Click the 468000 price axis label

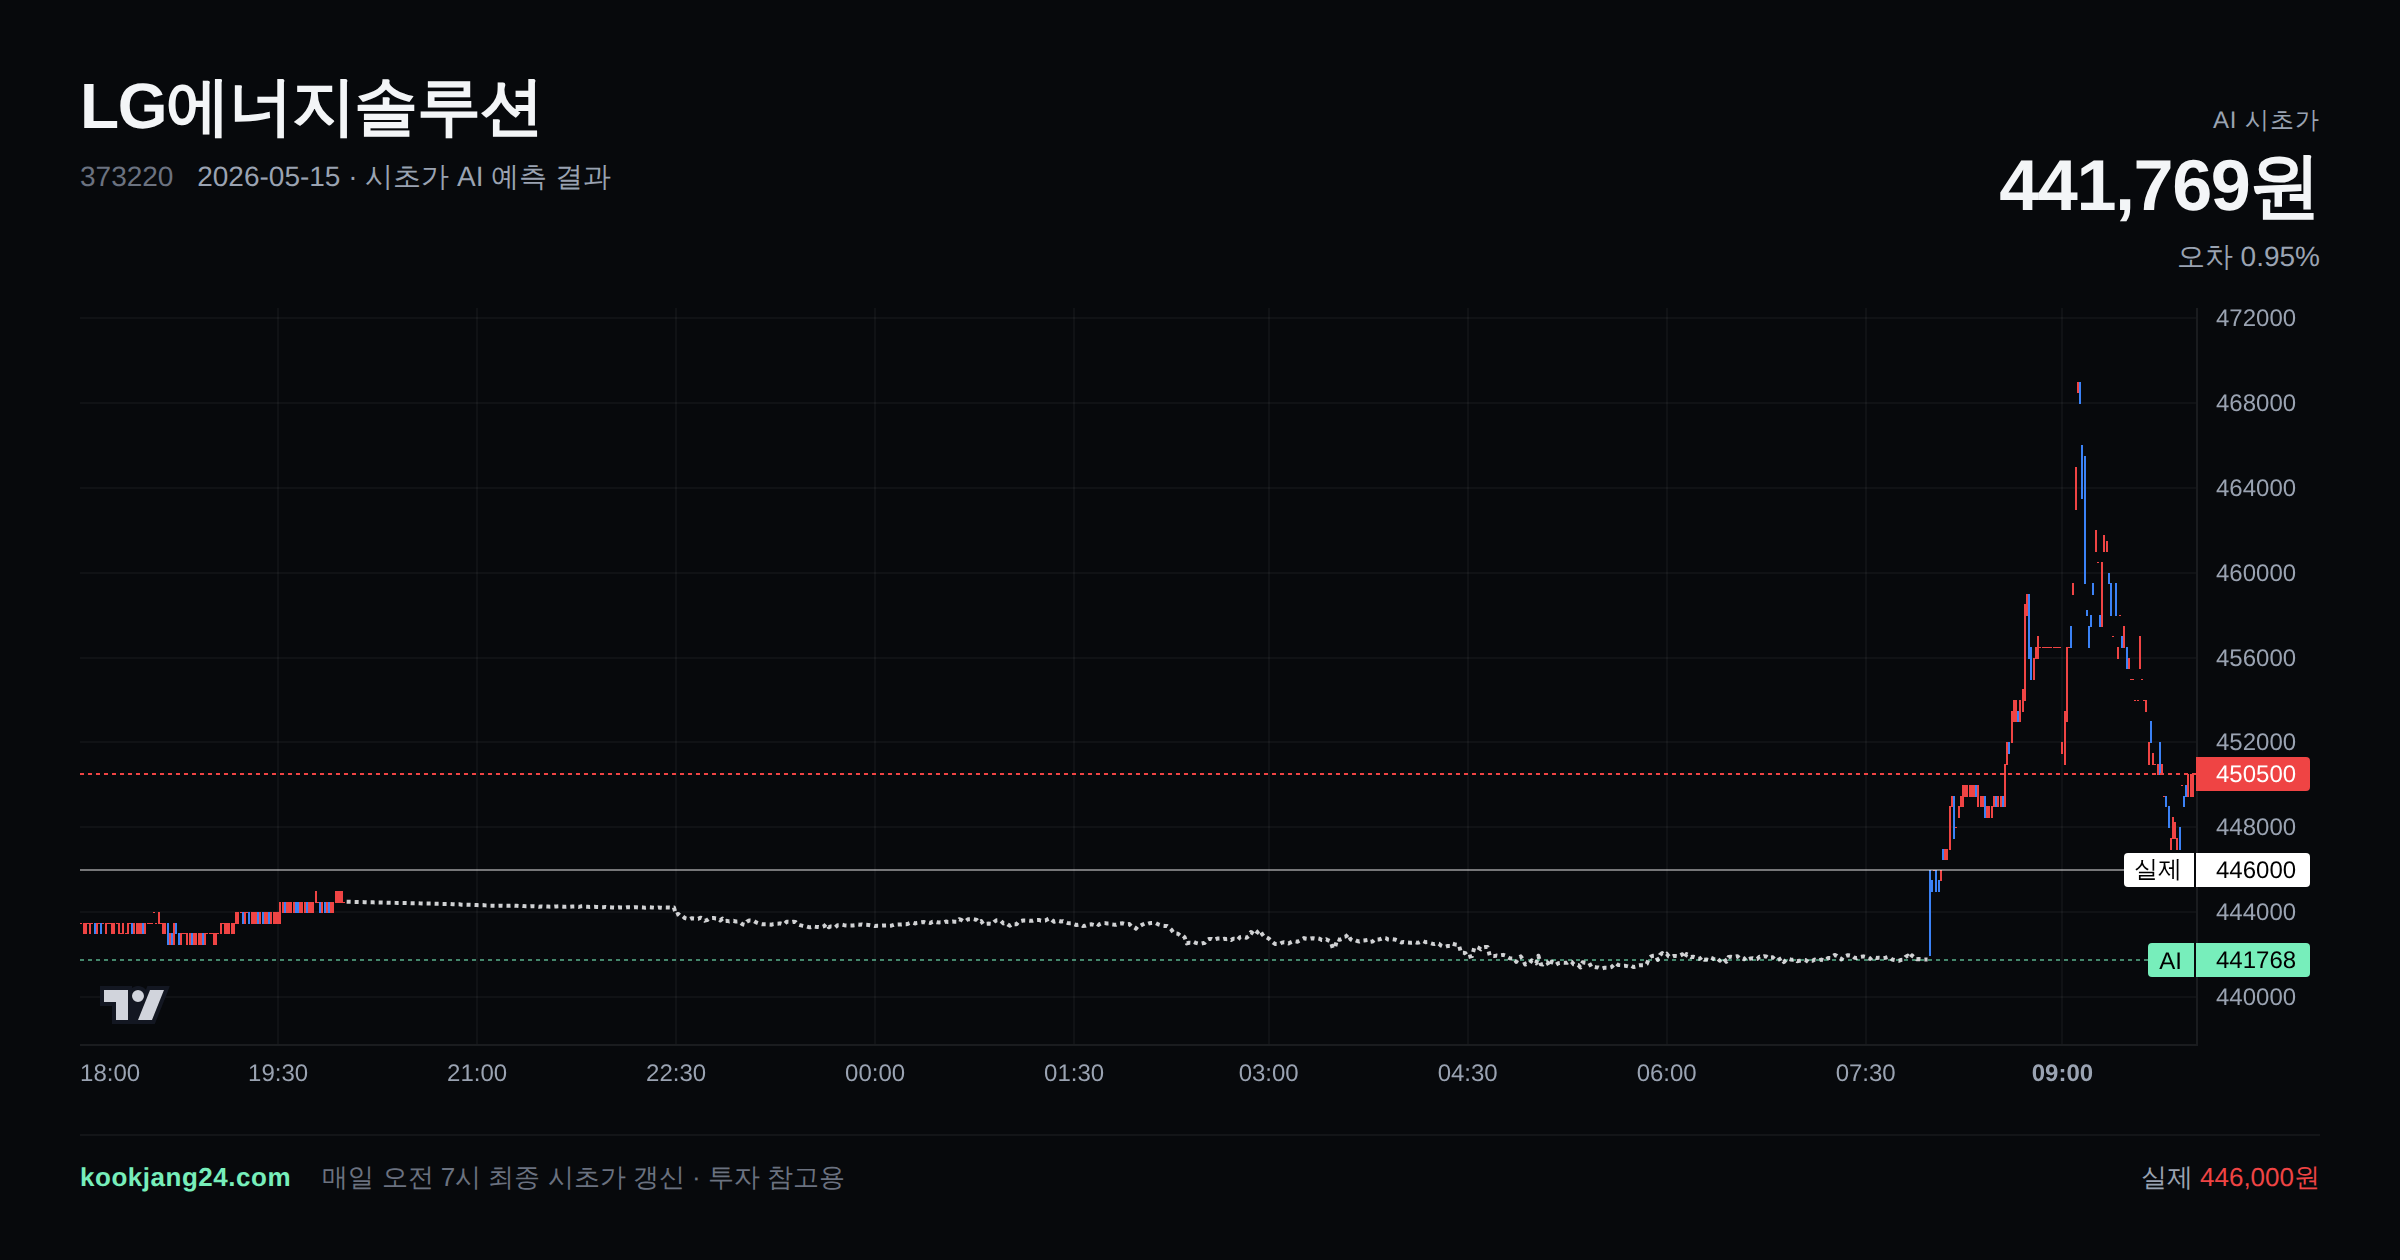pos(2256,403)
